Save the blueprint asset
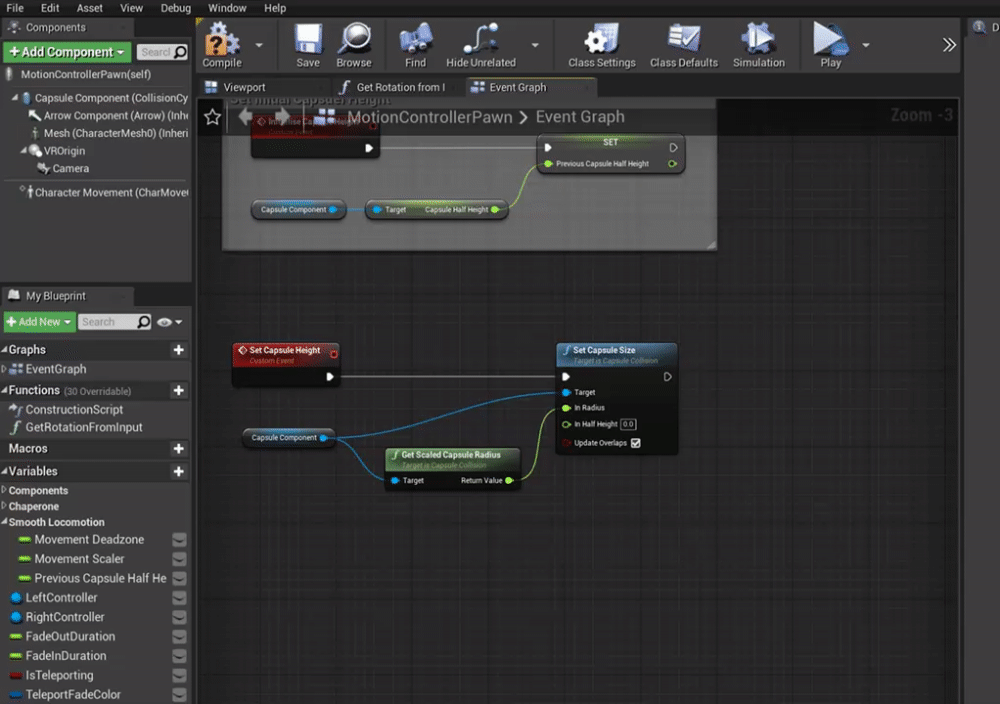1000x704 pixels. [308, 45]
